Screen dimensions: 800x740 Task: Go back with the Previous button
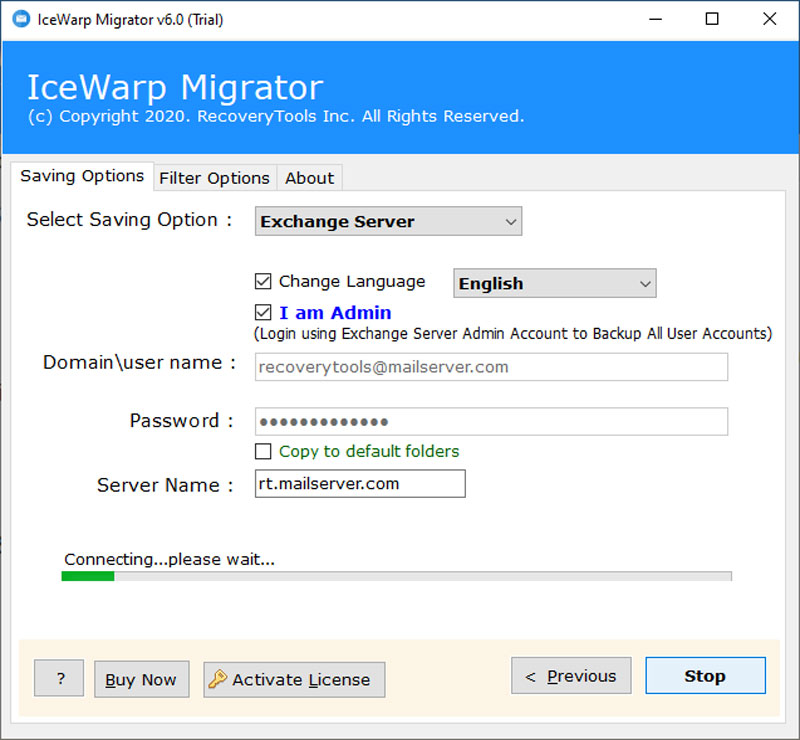(x=571, y=676)
